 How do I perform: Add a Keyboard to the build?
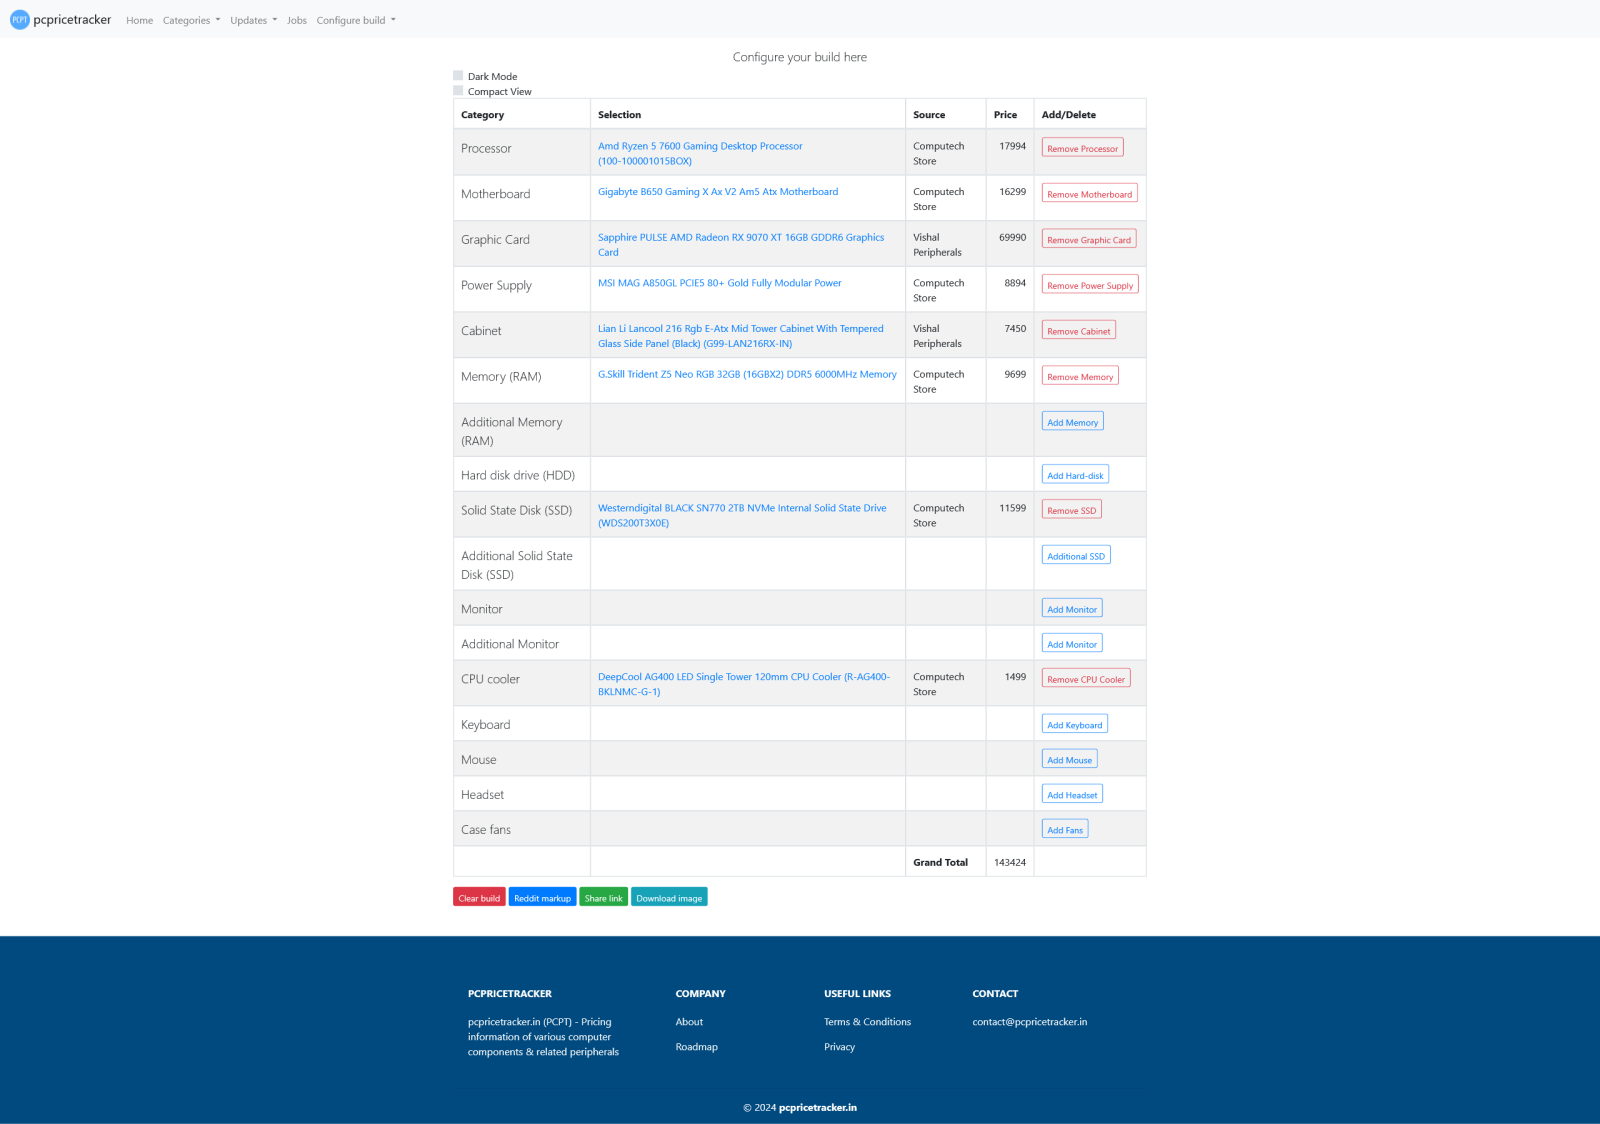[x=1074, y=725]
